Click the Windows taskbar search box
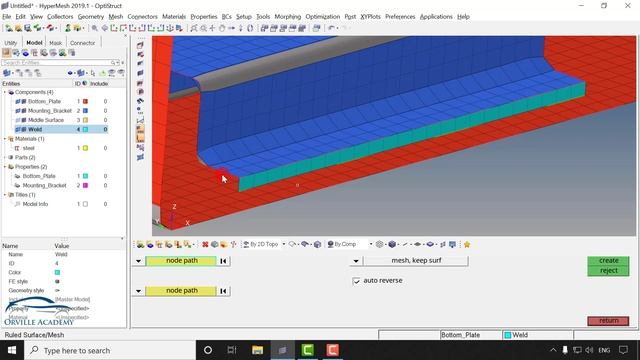640x360 pixels. click(110, 350)
